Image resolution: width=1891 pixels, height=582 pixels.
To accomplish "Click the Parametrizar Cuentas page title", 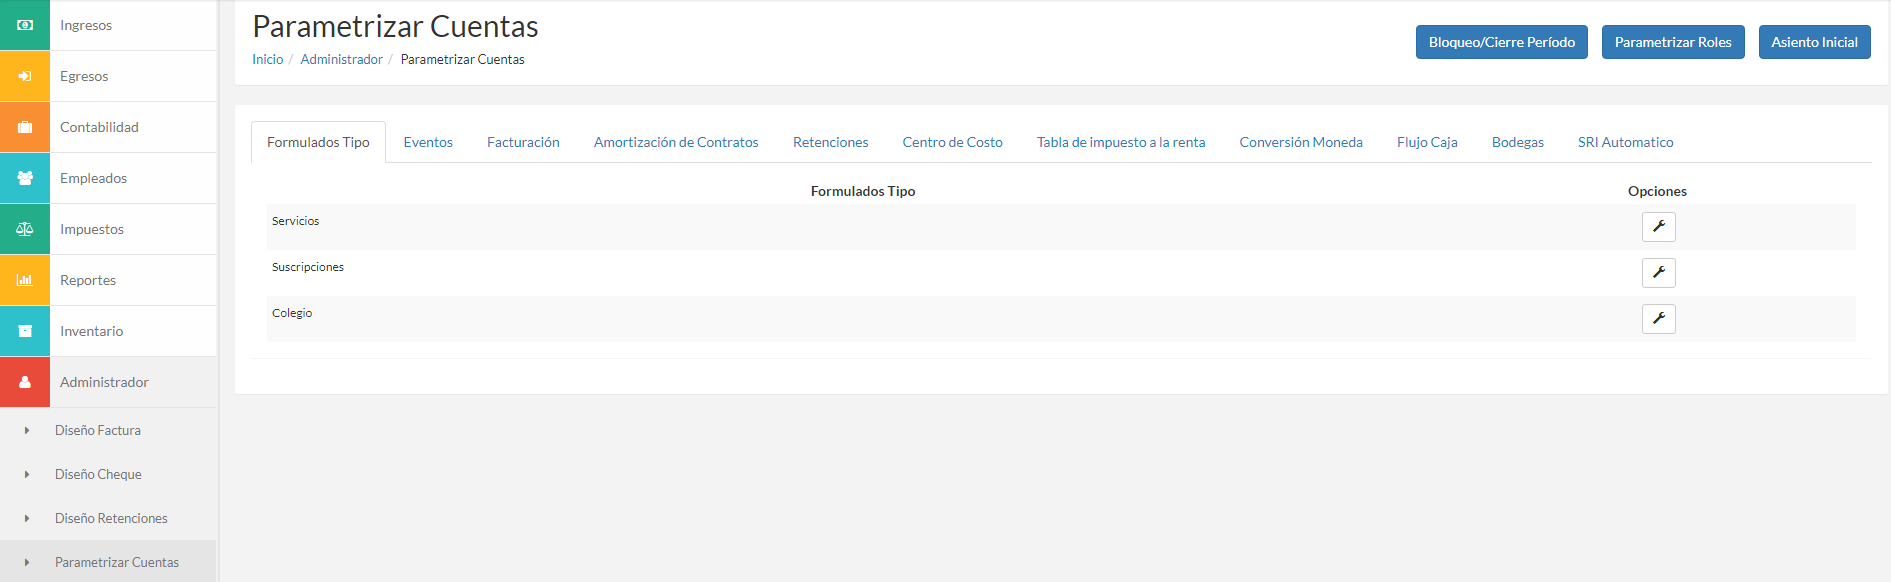I will pos(395,26).
